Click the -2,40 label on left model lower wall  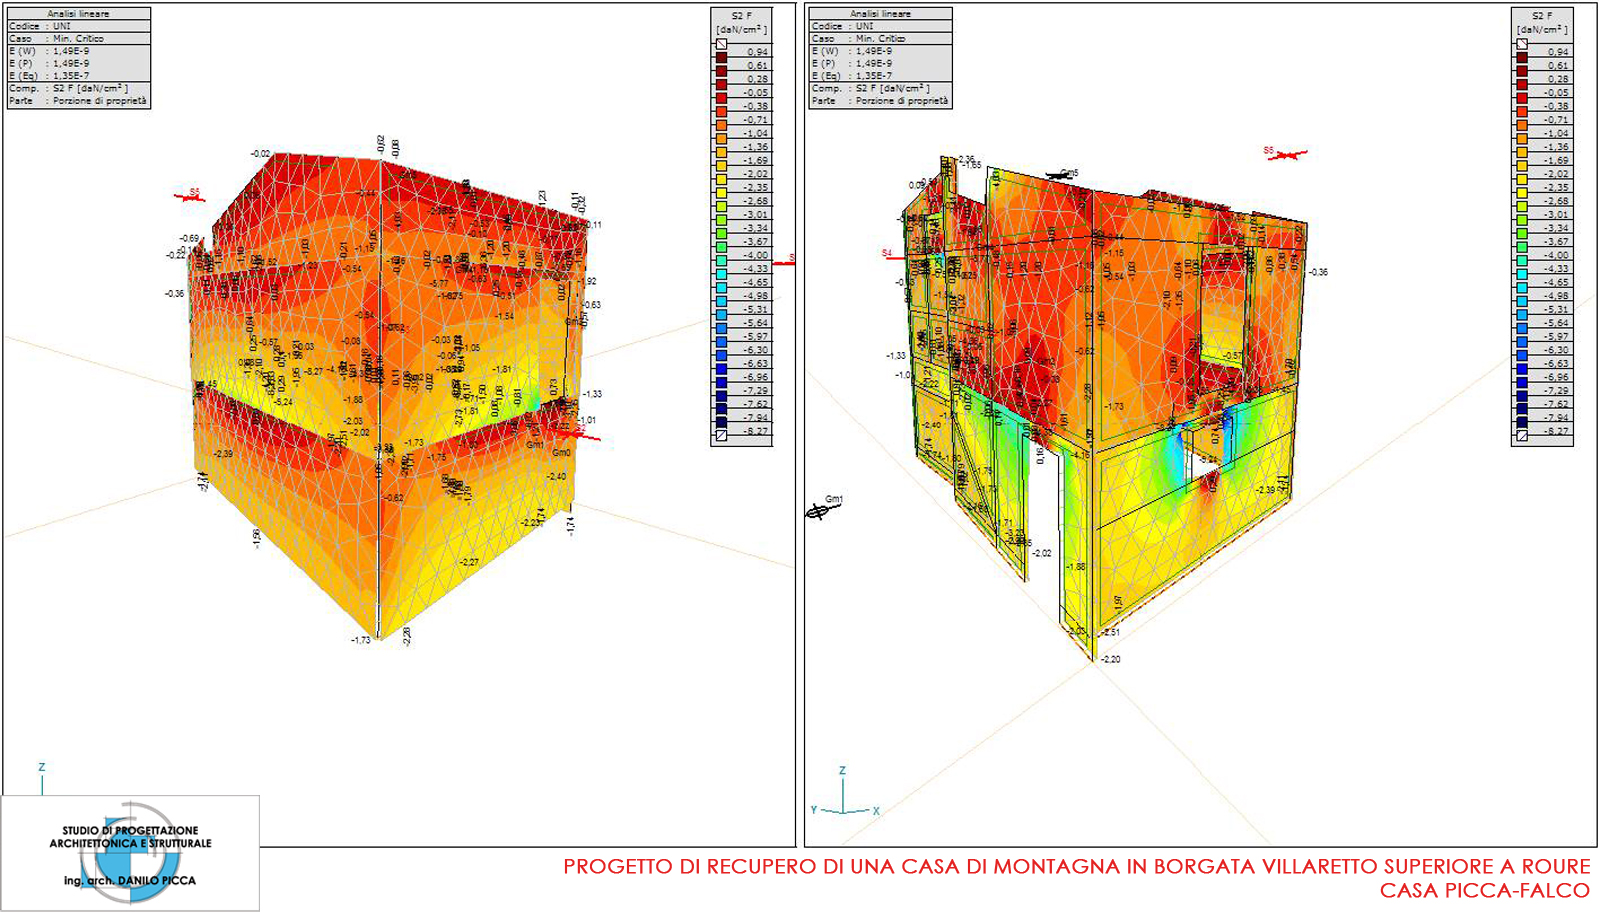point(556,476)
